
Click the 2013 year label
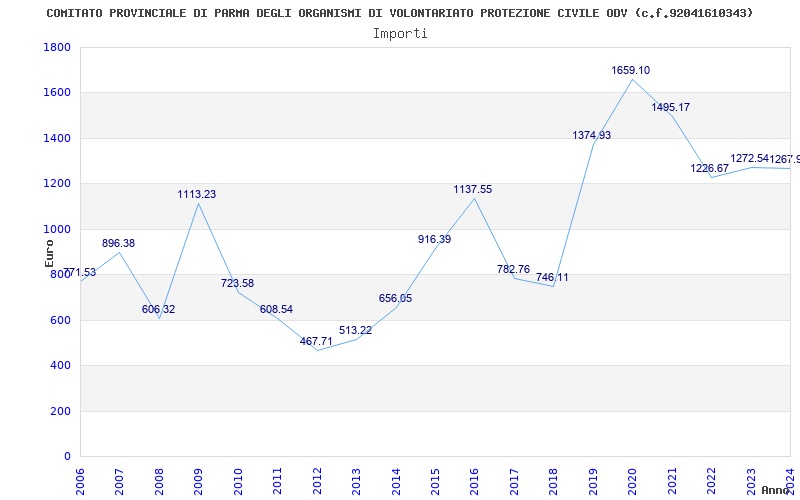tap(356, 481)
